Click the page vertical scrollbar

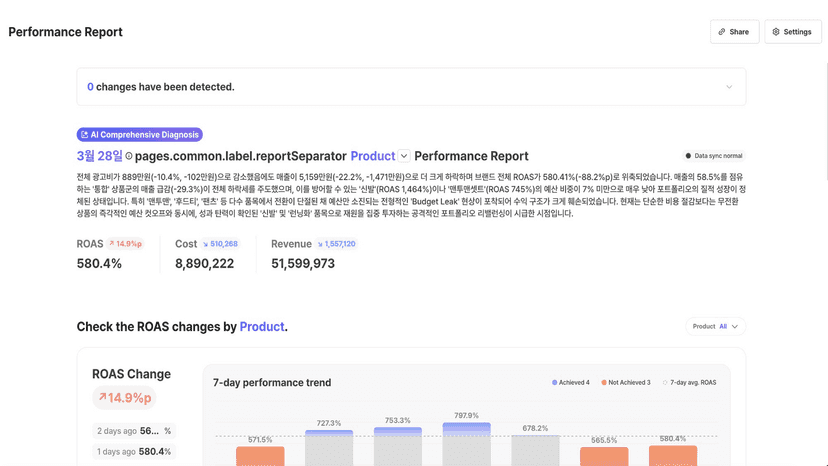pyautogui.click(x=825, y=122)
